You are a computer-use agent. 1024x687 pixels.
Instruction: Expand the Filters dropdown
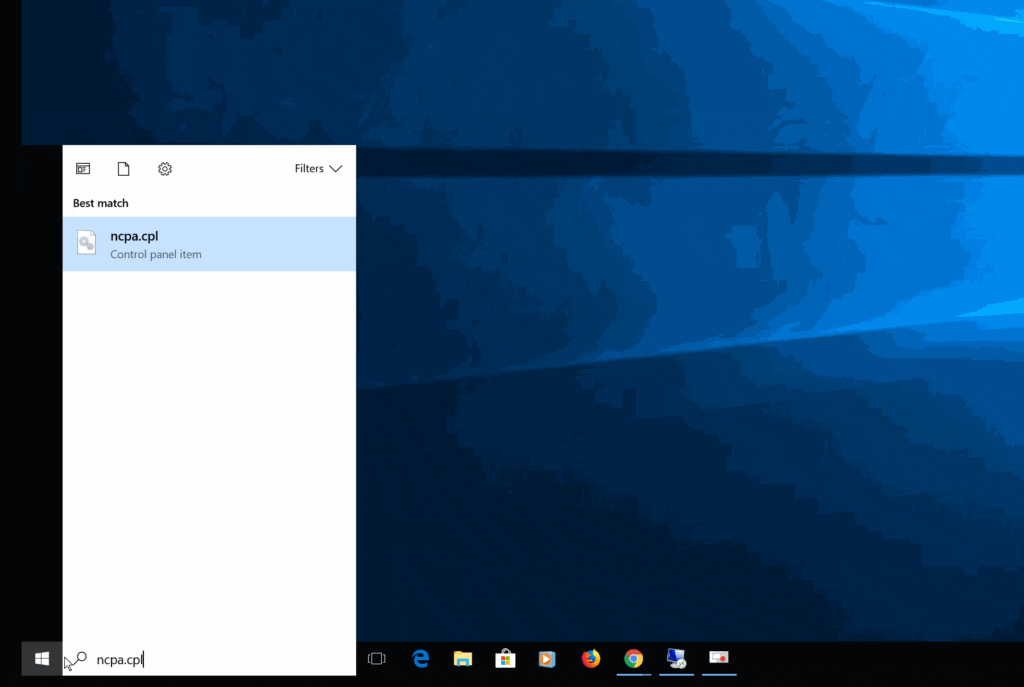318,169
